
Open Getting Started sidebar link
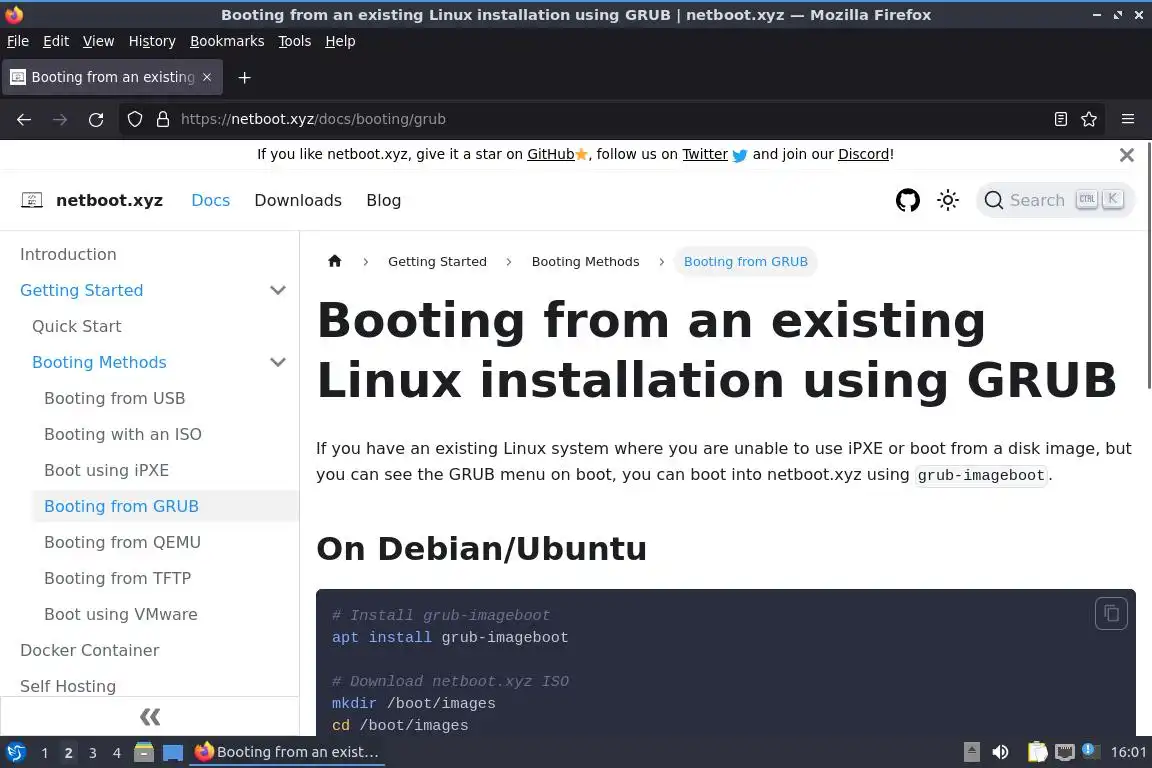click(x=82, y=290)
